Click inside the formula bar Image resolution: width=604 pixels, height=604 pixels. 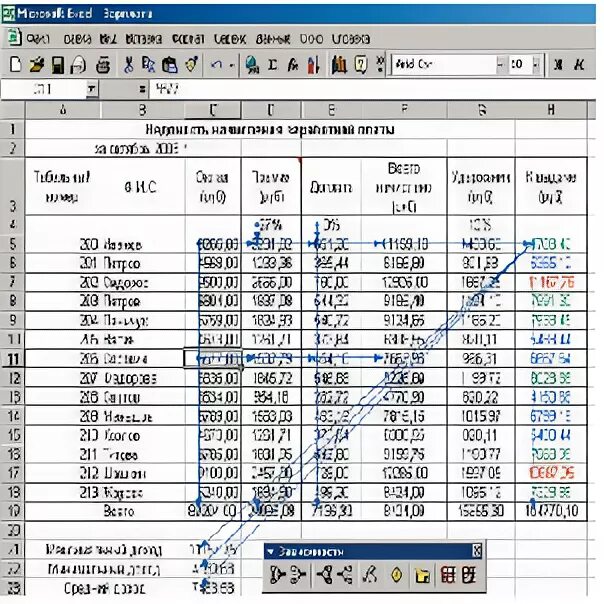tap(370, 89)
